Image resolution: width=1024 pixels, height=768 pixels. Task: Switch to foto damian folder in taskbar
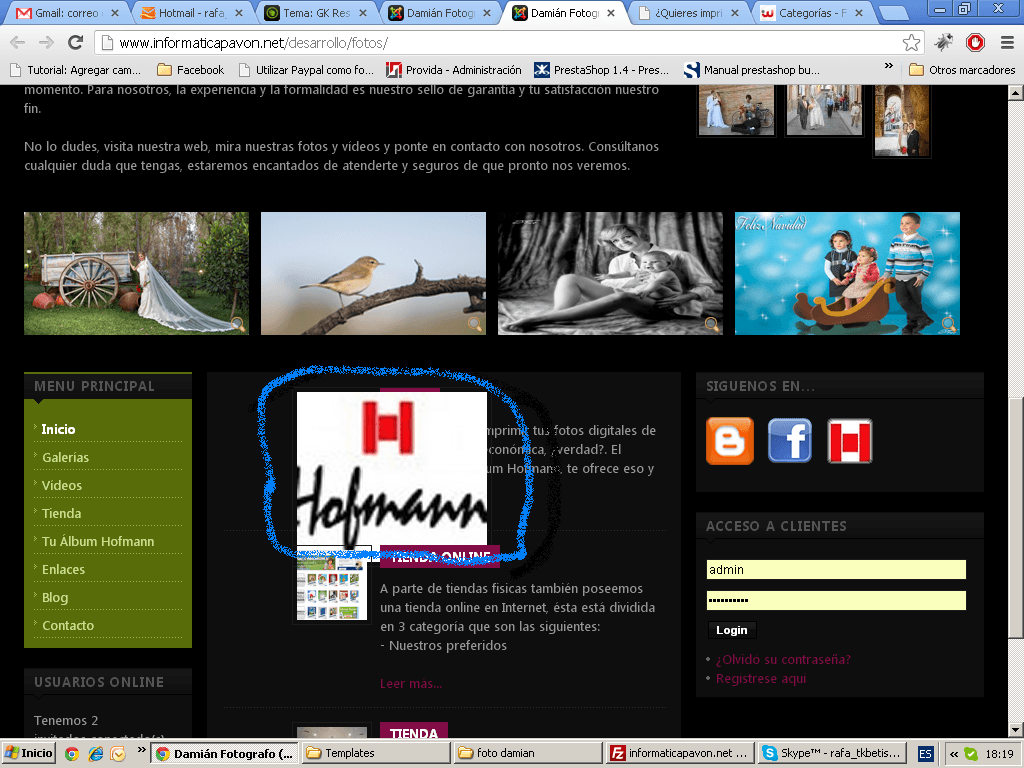(x=528, y=753)
